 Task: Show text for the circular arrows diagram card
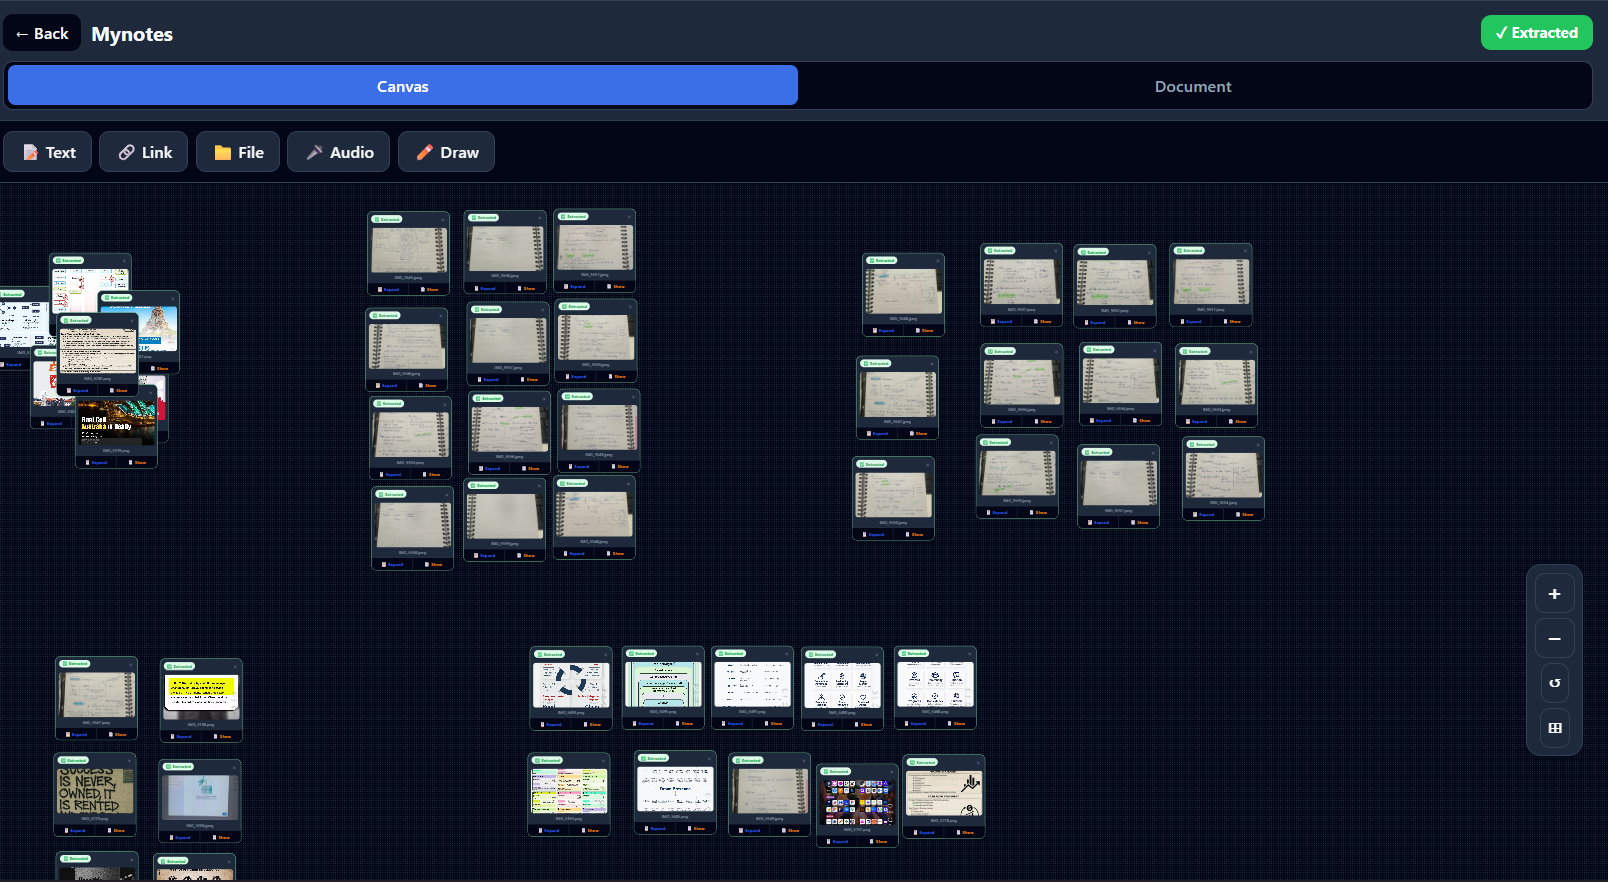pos(593,724)
